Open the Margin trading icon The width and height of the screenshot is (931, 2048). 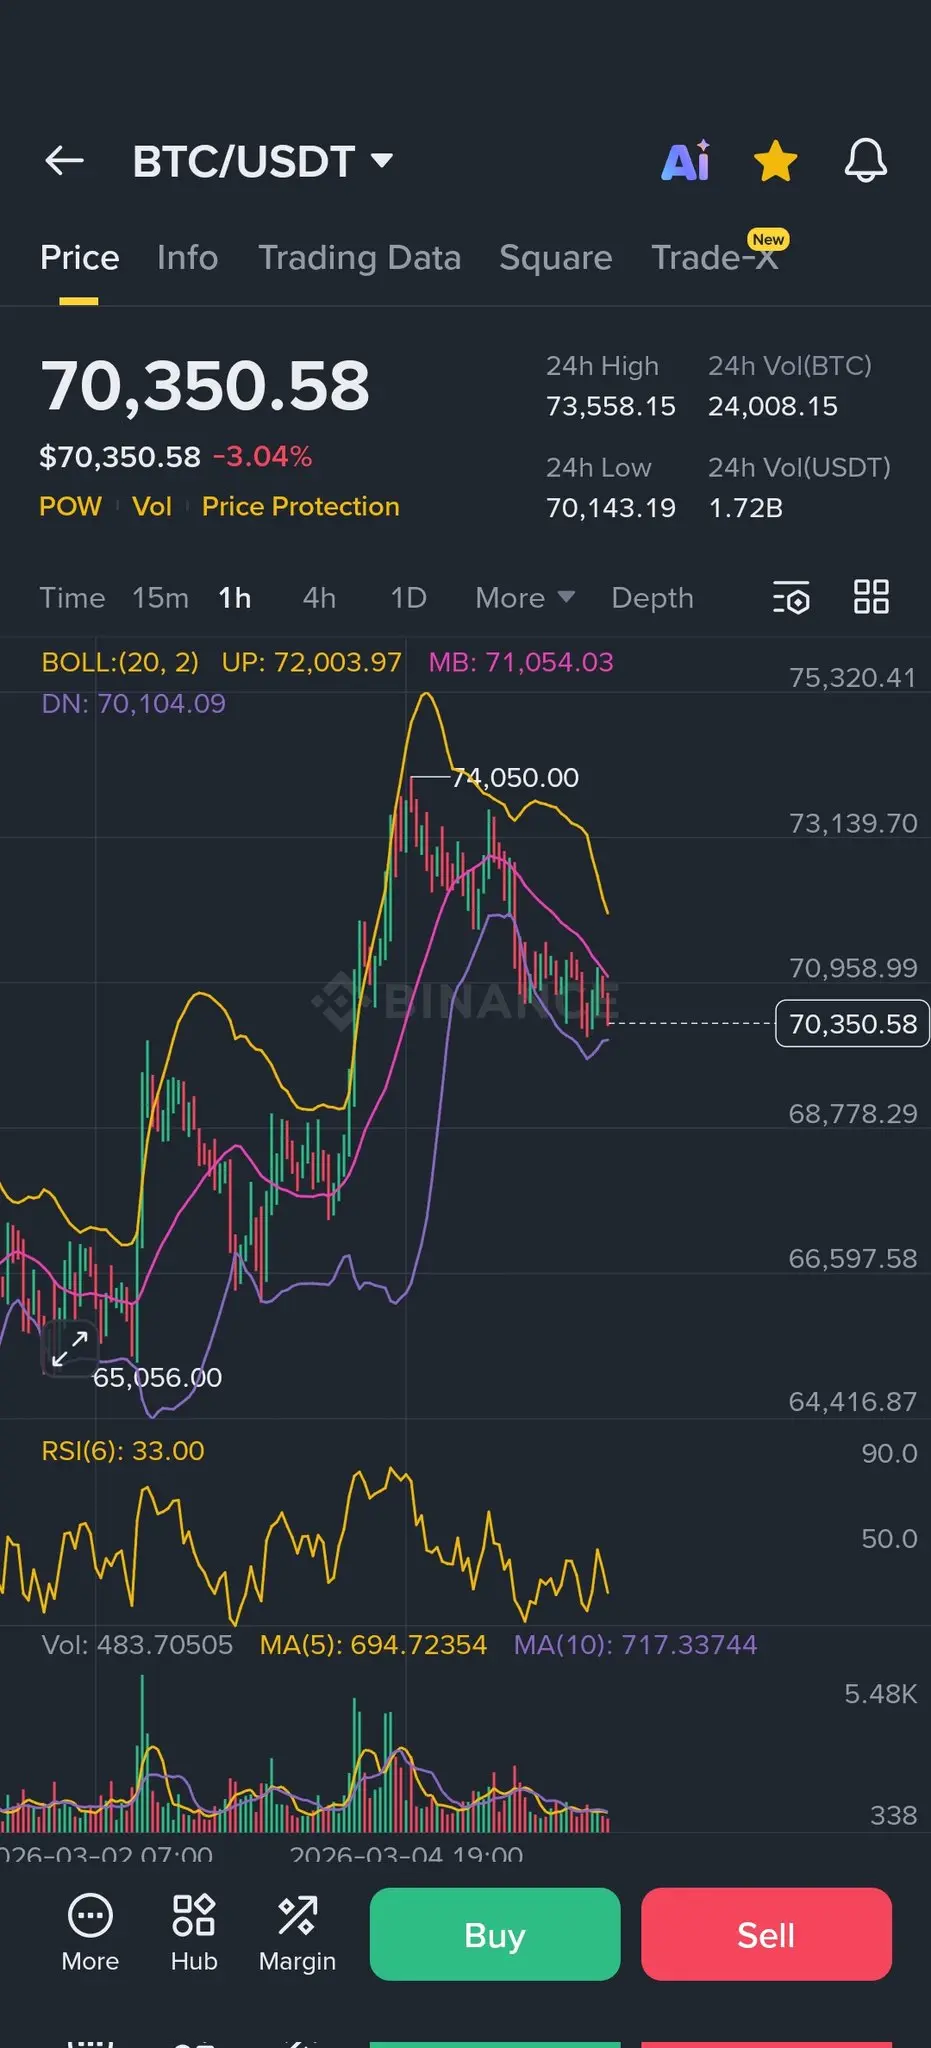click(297, 1933)
